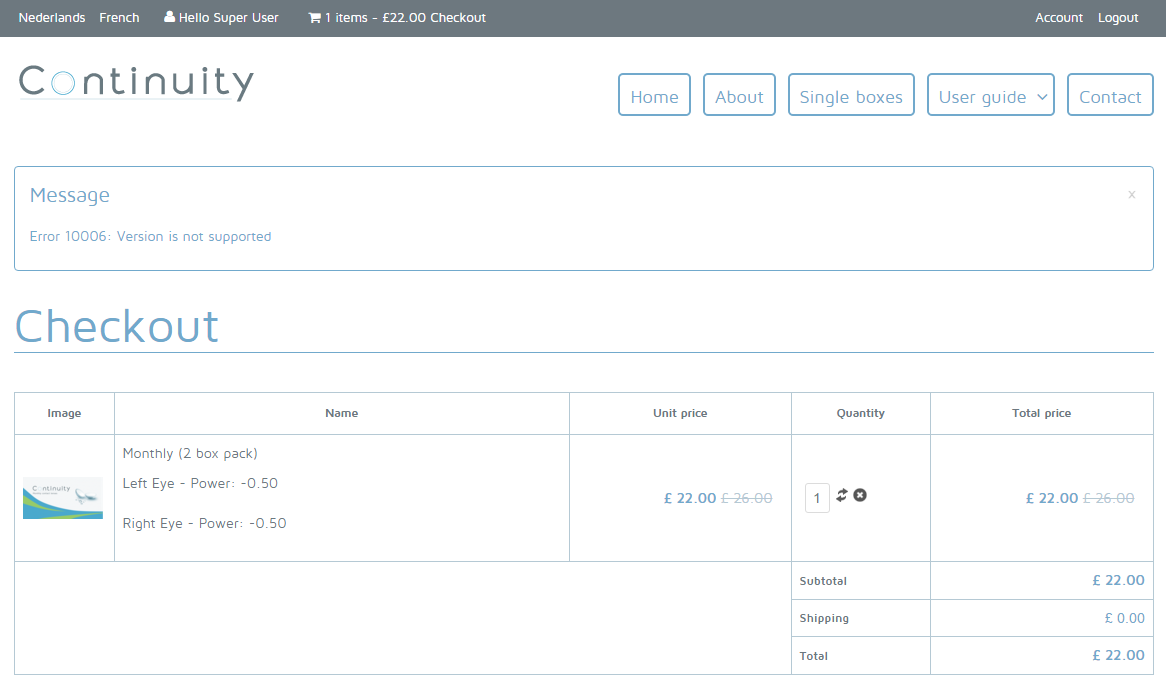The width and height of the screenshot is (1166, 686).
Task: Focus the quantity input field
Action: [817, 498]
